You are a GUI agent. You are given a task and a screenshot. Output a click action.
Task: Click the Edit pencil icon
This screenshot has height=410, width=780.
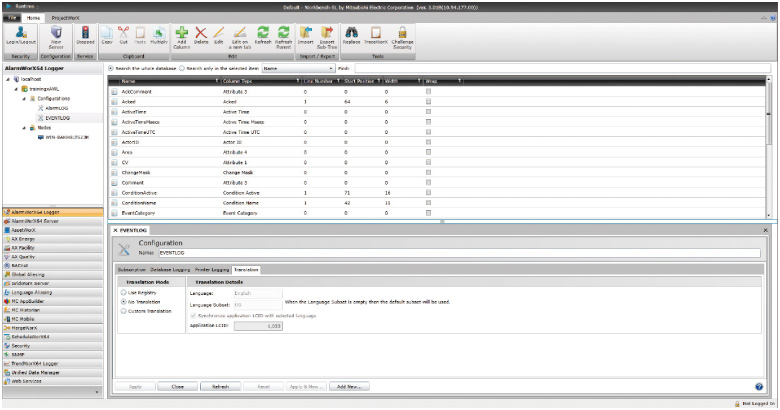coord(218,33)
